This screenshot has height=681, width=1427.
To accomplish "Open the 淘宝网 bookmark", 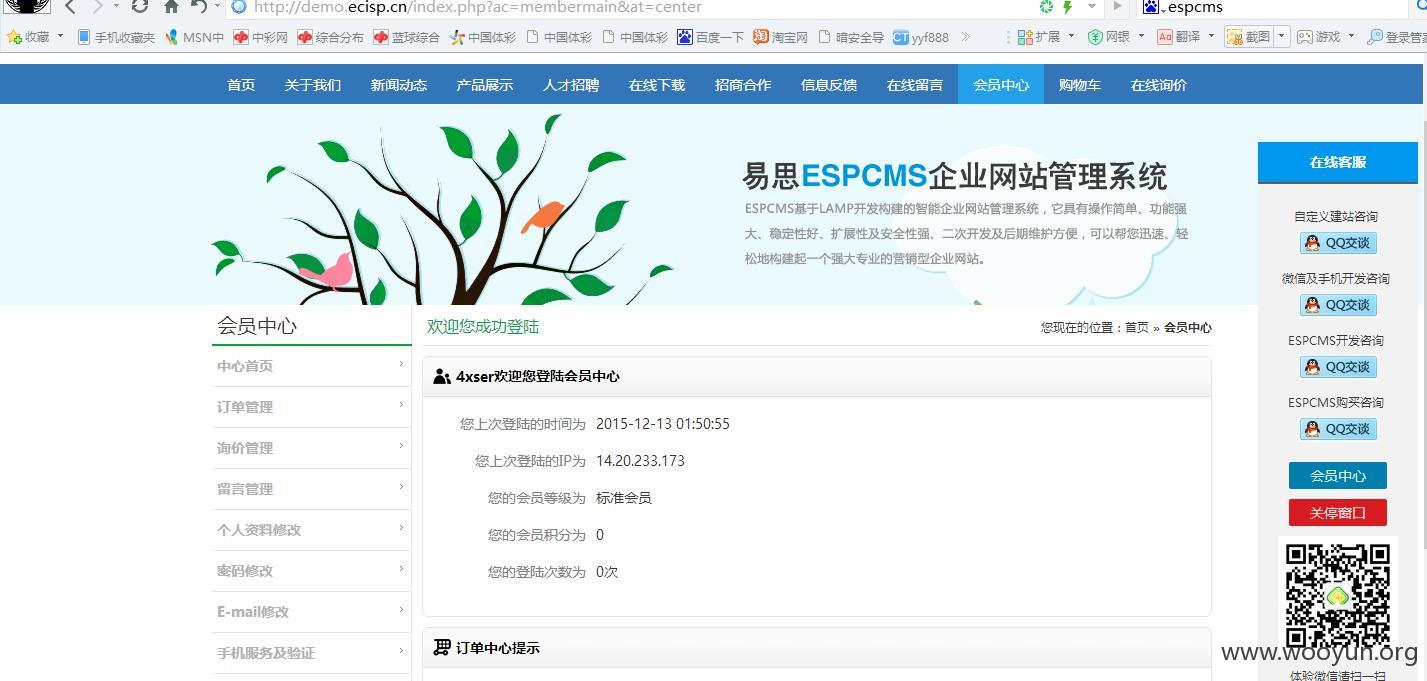I will point(780,37).
